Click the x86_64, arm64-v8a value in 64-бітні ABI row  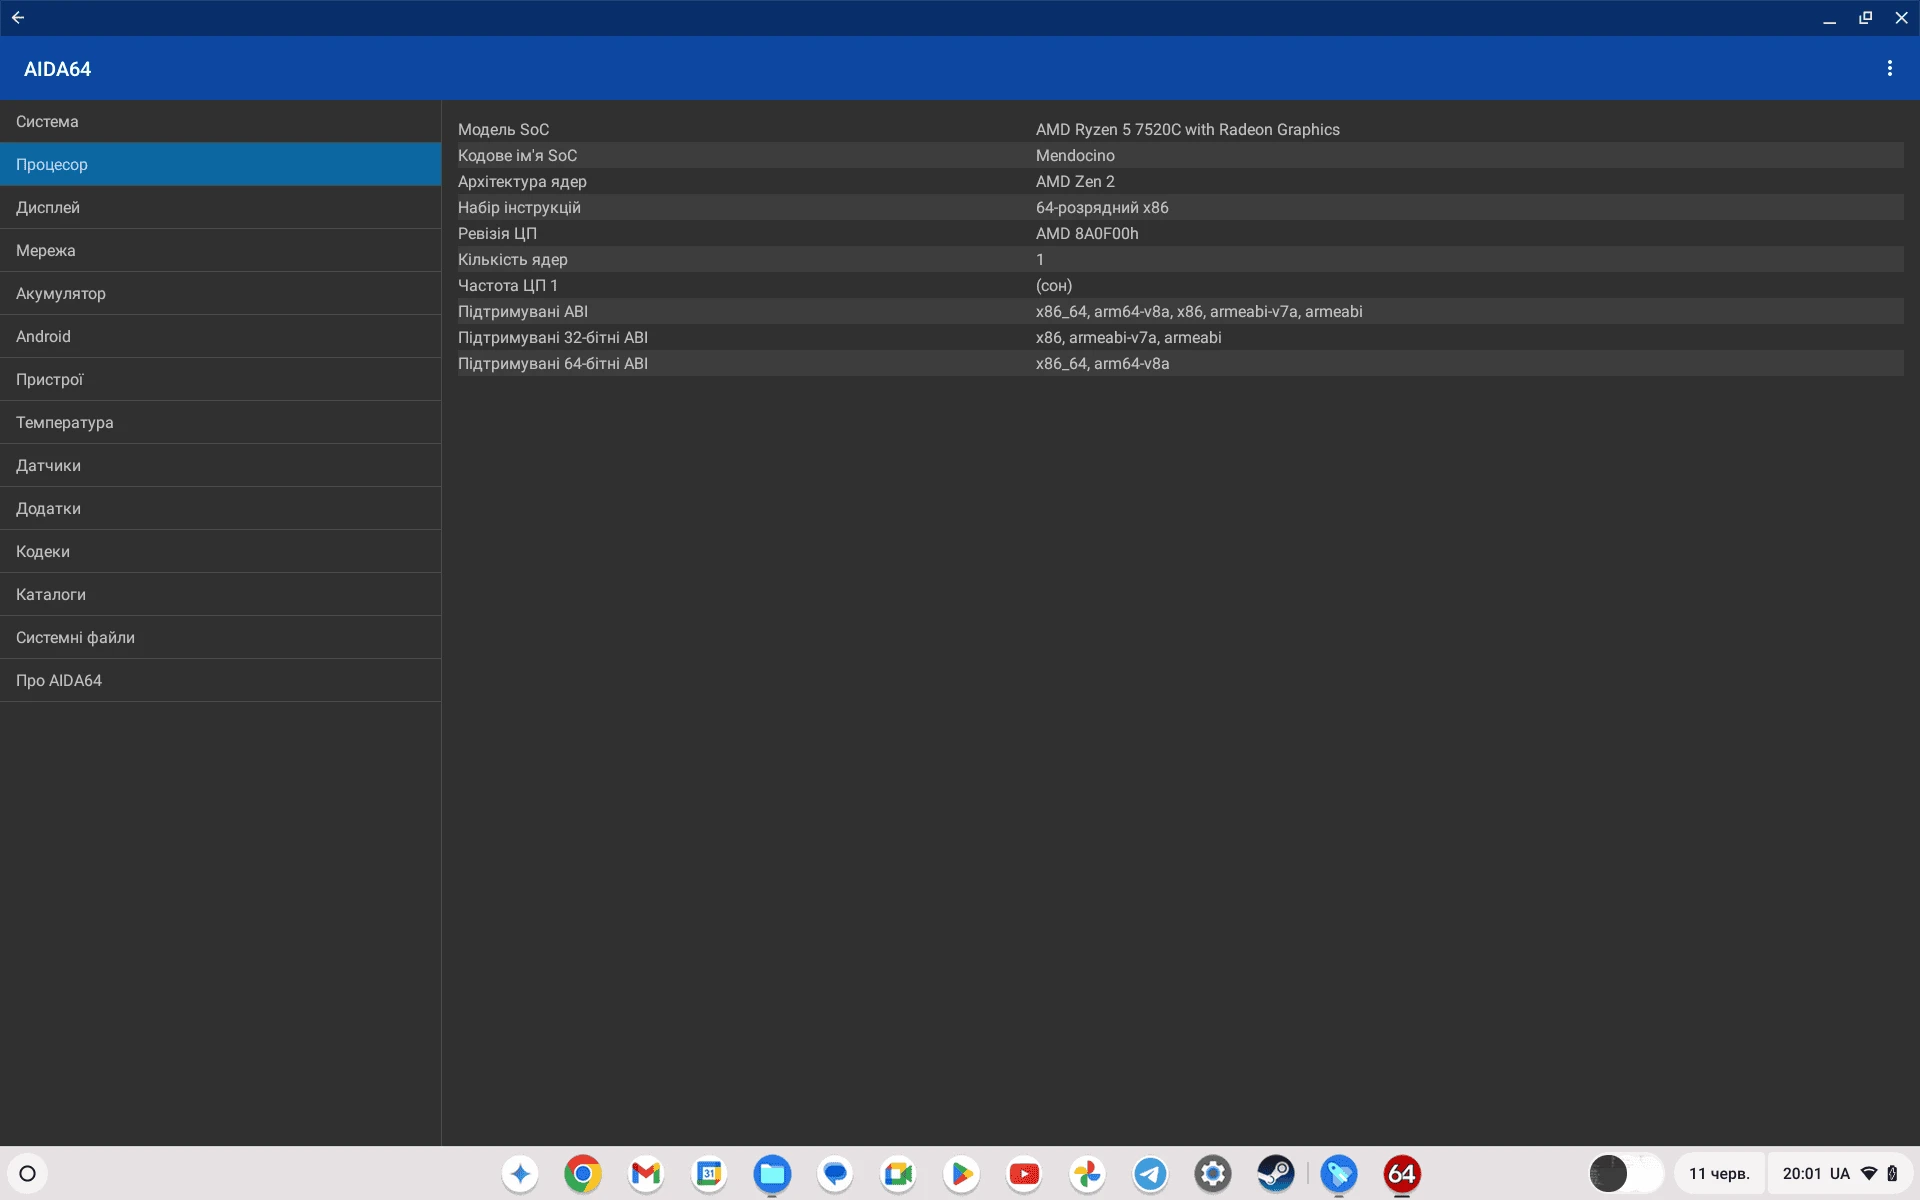click(1102, 363)
